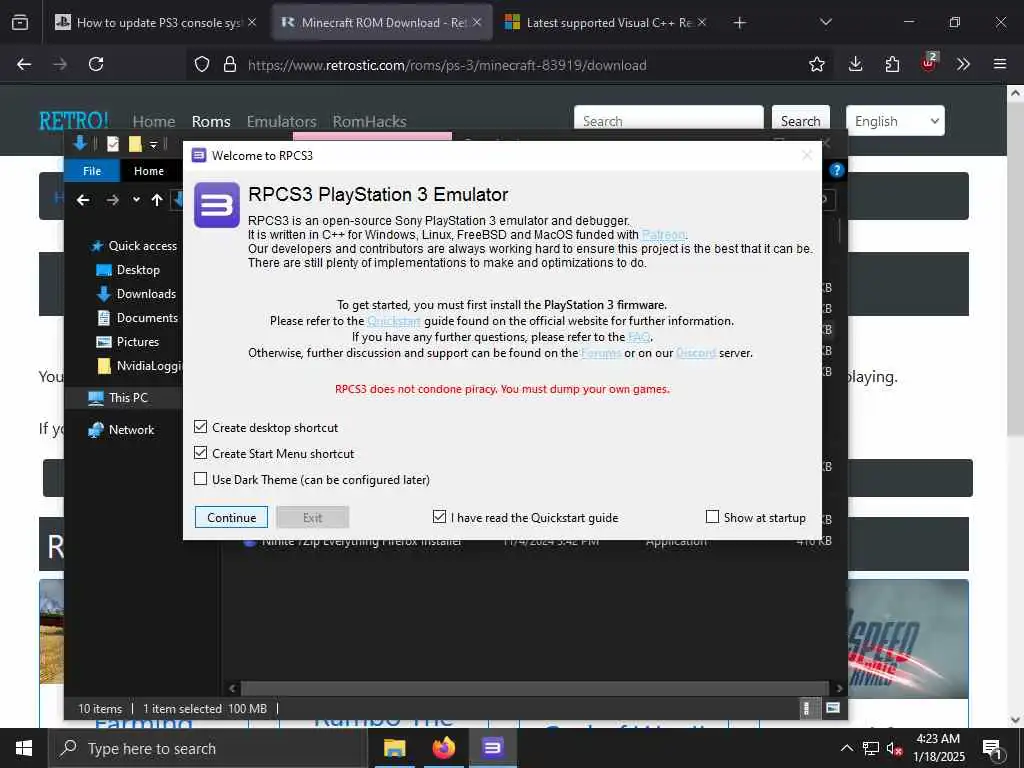
Task: Click File Explorer taskbar icon
Action: tap(394, 748)
